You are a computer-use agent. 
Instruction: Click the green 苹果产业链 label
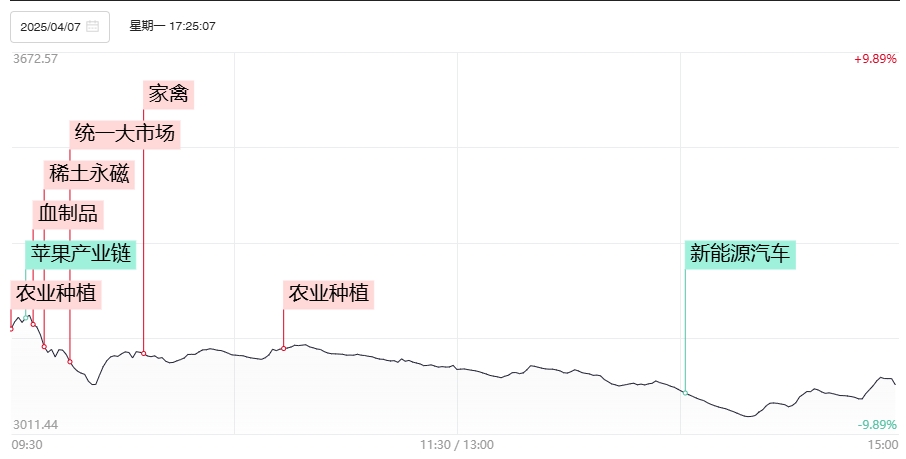coord(81,254)
